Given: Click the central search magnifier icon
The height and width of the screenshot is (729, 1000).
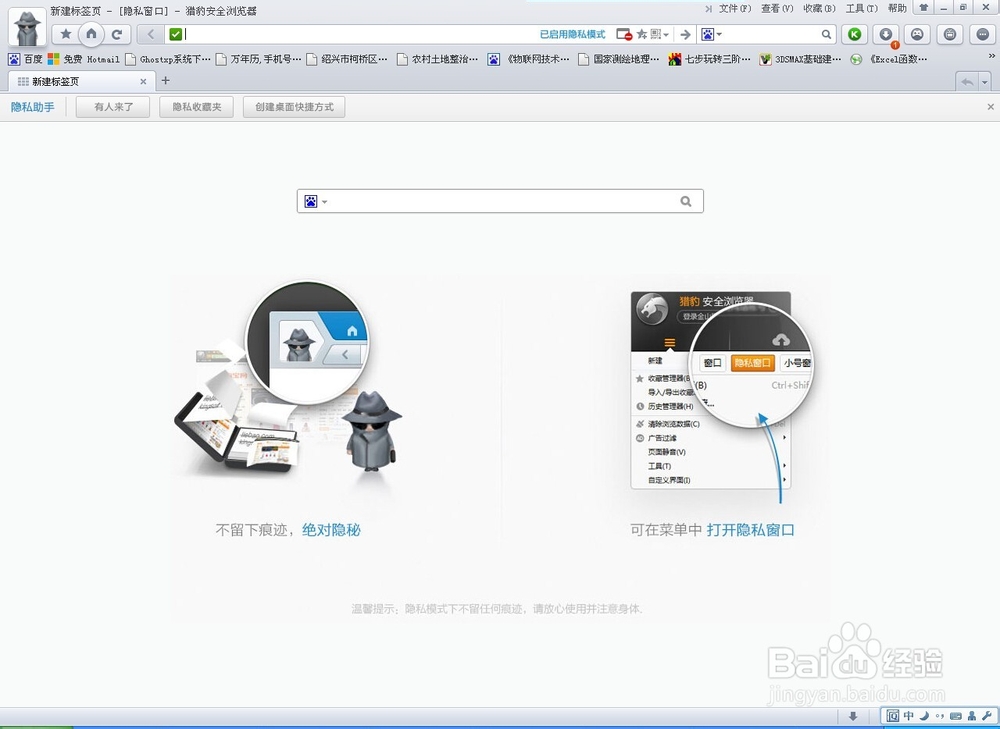Looking at the screenshot, I should [686, 202].
